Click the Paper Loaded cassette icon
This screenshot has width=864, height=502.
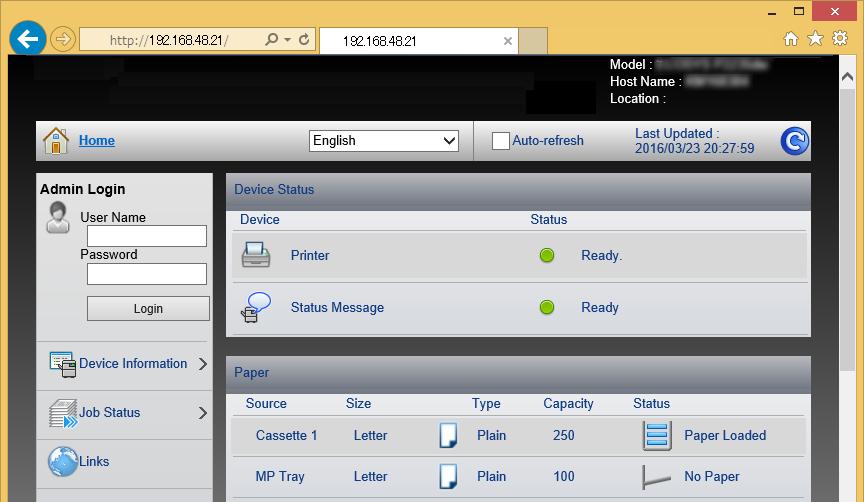point(657,435)
